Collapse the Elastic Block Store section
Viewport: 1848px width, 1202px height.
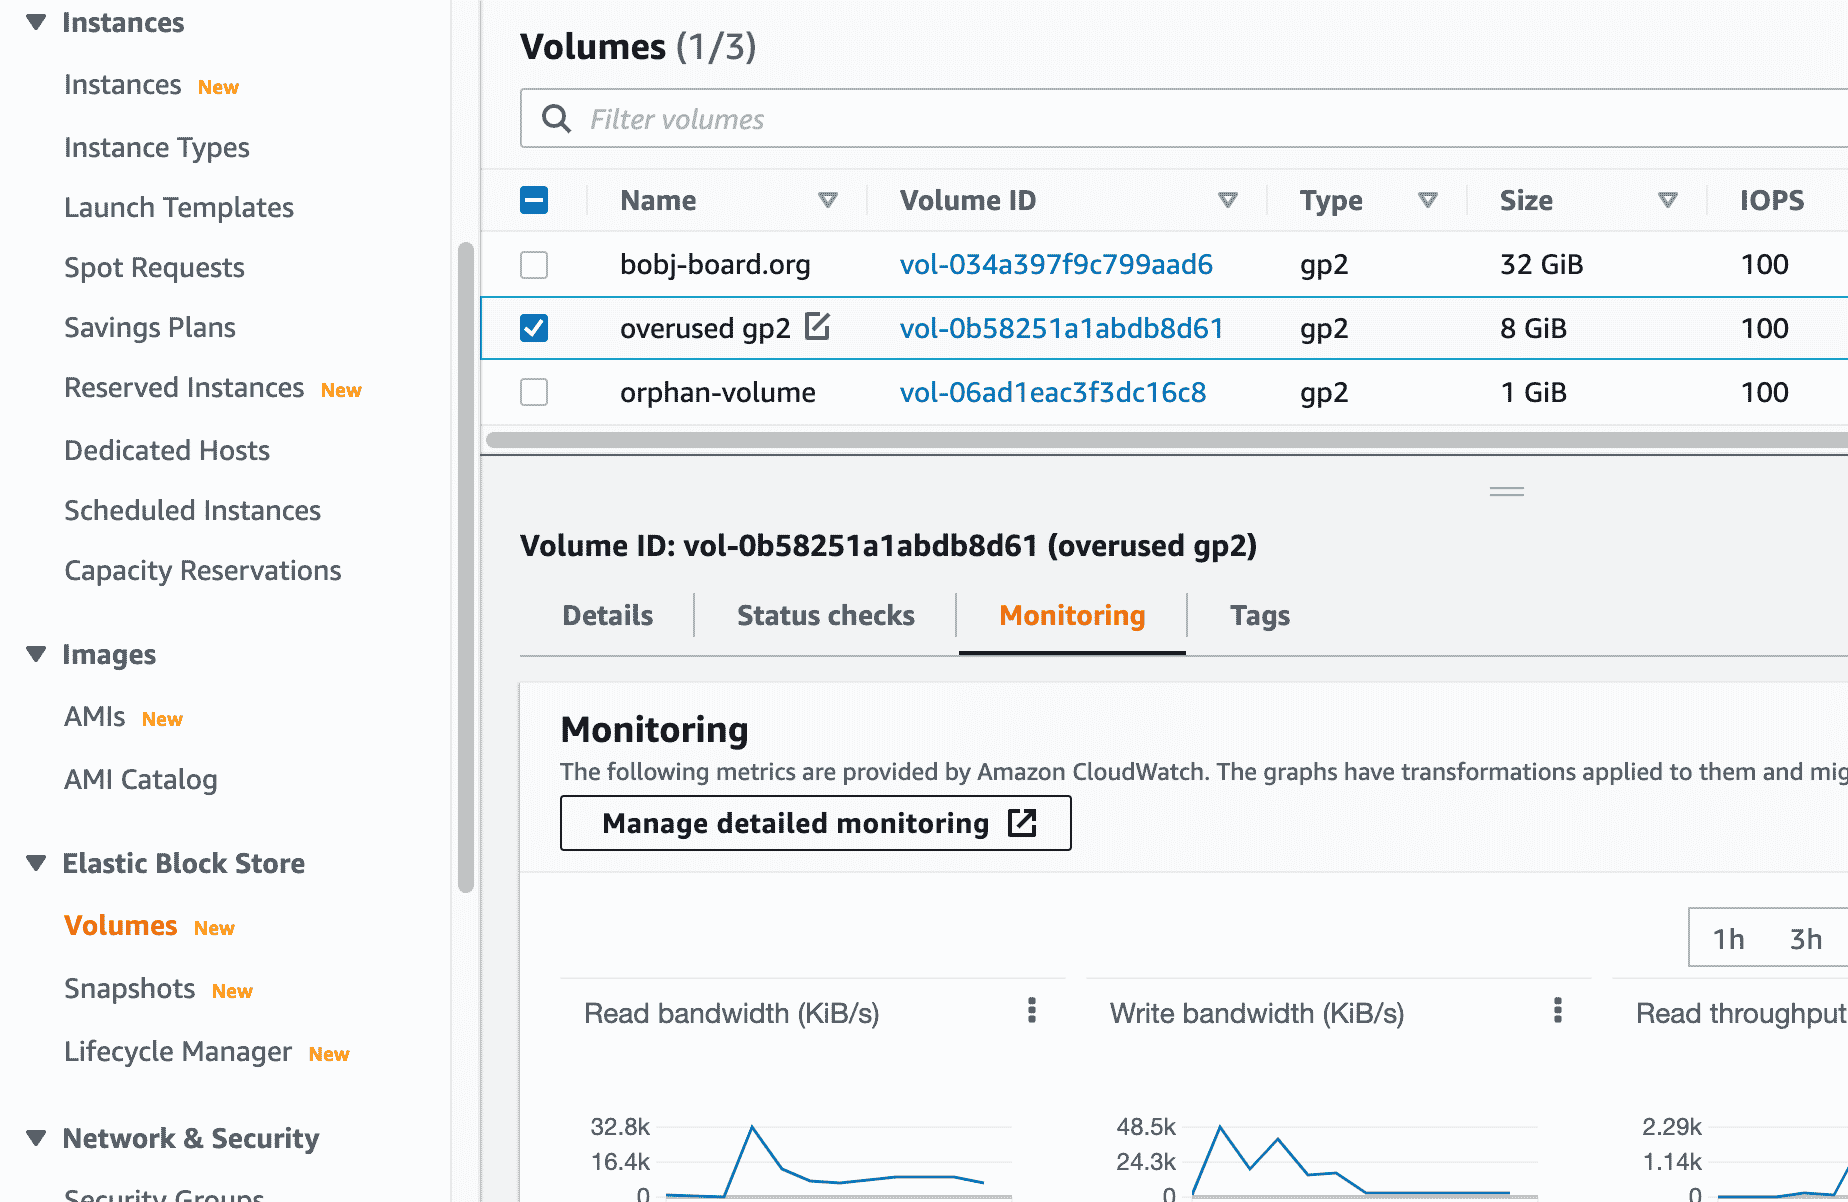coord(36,863)
